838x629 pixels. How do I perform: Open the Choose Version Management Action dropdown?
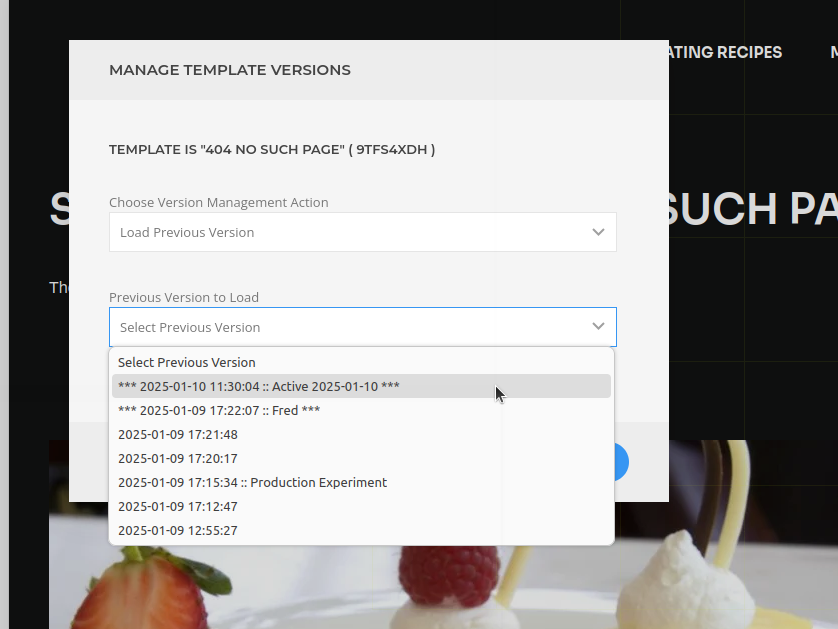tap(362, 232)
